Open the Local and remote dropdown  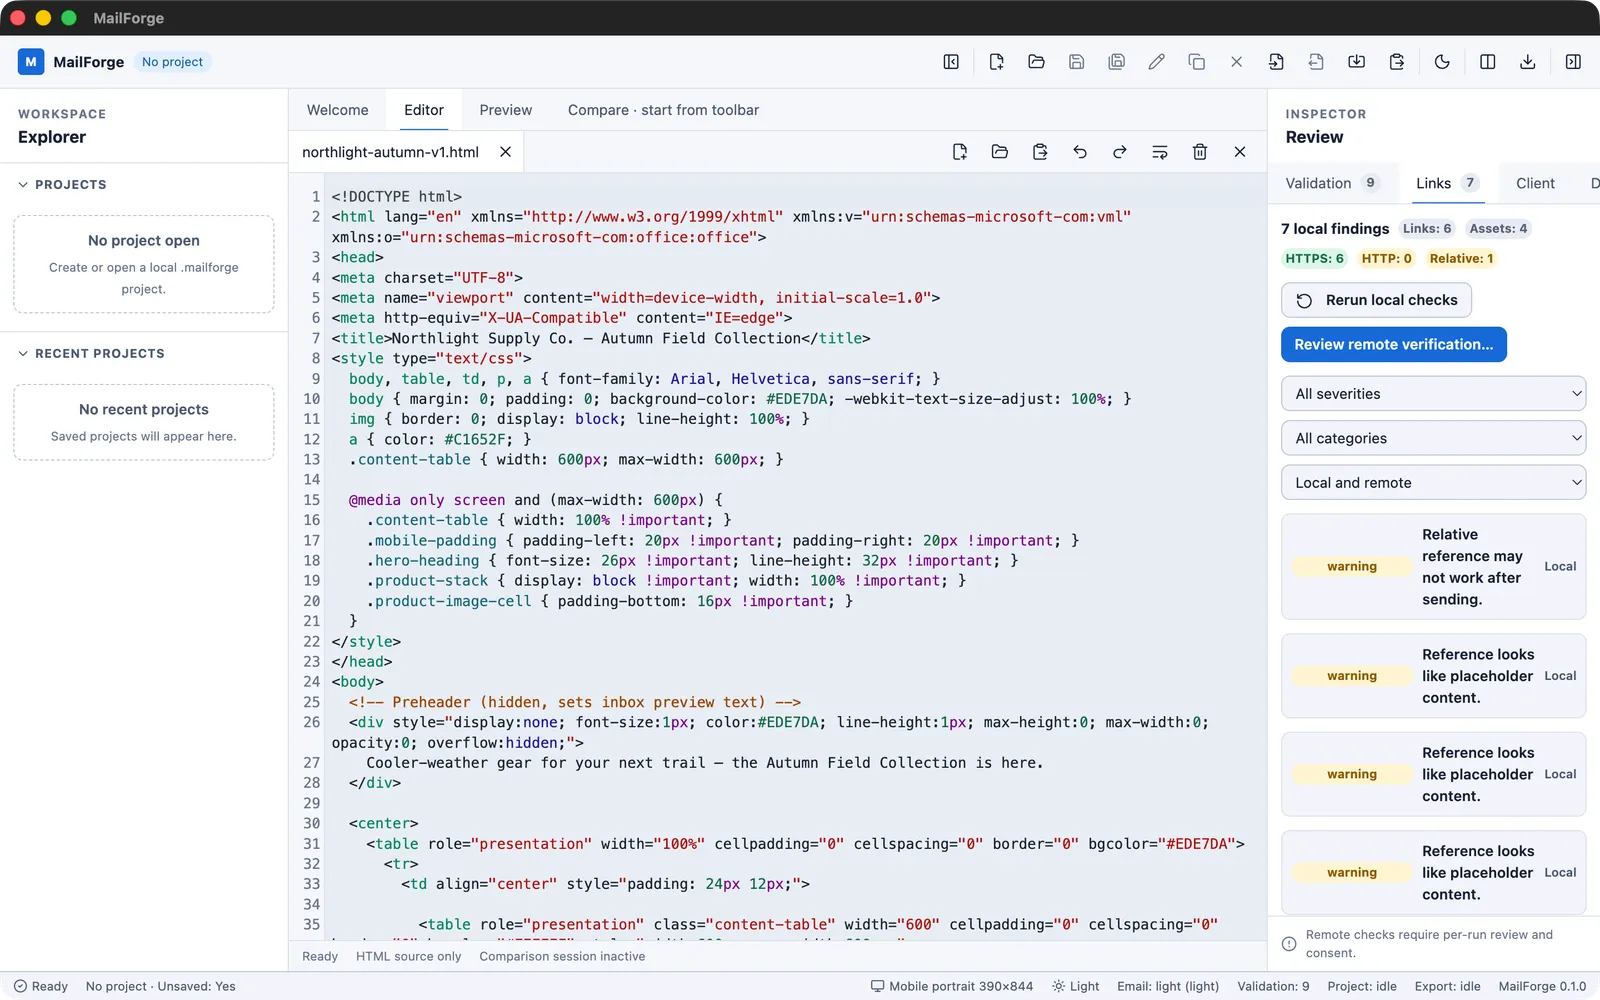1433,482
